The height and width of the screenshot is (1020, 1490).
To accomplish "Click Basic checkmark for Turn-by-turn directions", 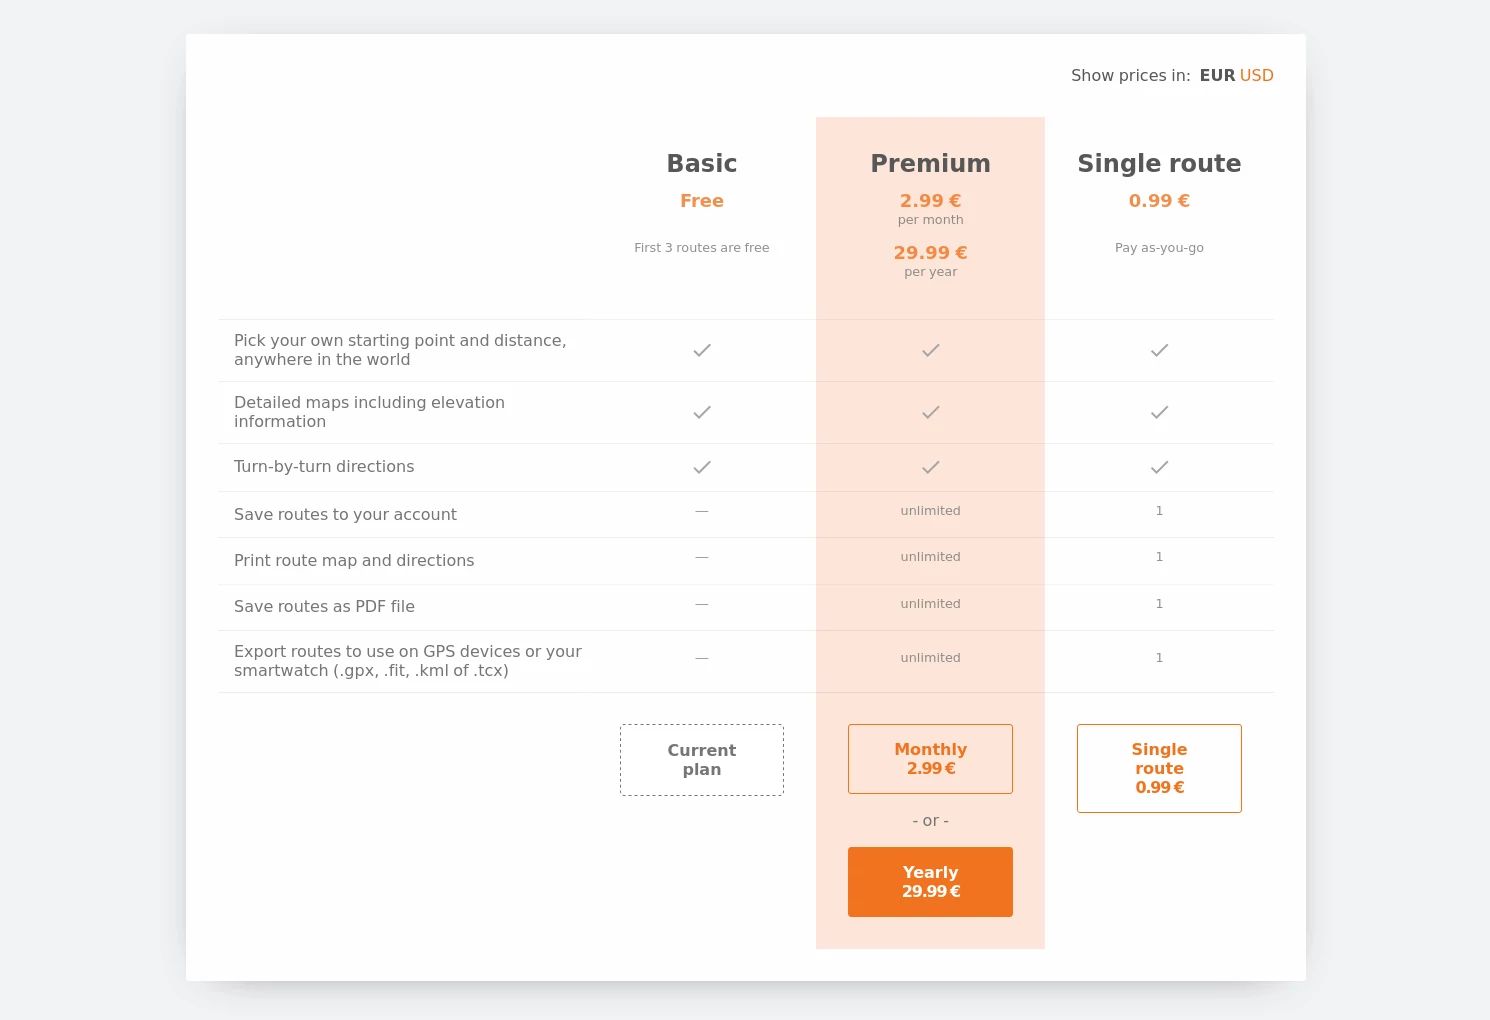I will [702, 467].
